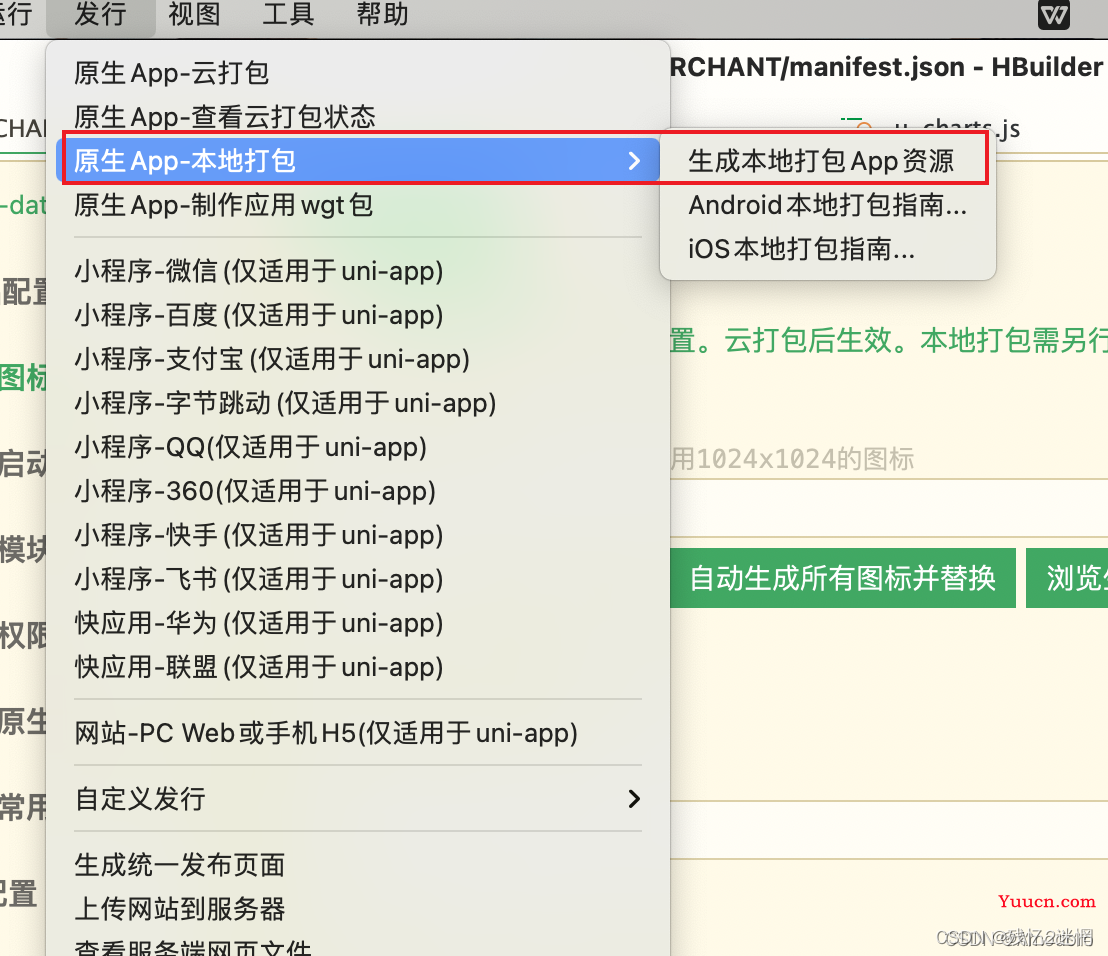
Task: Select 原生App-制作应用wgt包
Action: coord(223,205)
